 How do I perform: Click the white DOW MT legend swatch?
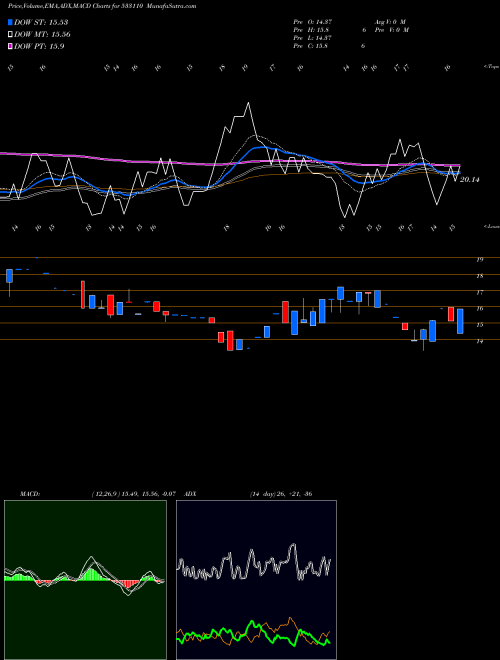pyautogui.click(x=10, y=34)
